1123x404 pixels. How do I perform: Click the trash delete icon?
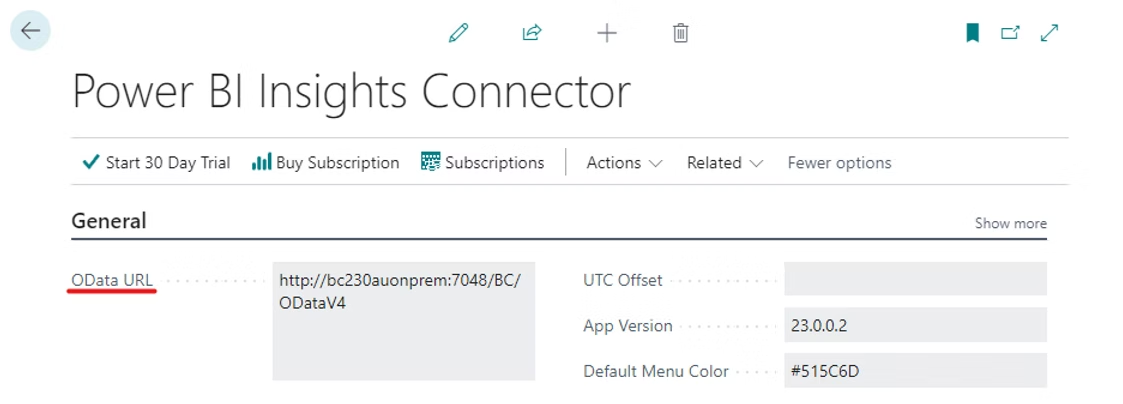681,33
